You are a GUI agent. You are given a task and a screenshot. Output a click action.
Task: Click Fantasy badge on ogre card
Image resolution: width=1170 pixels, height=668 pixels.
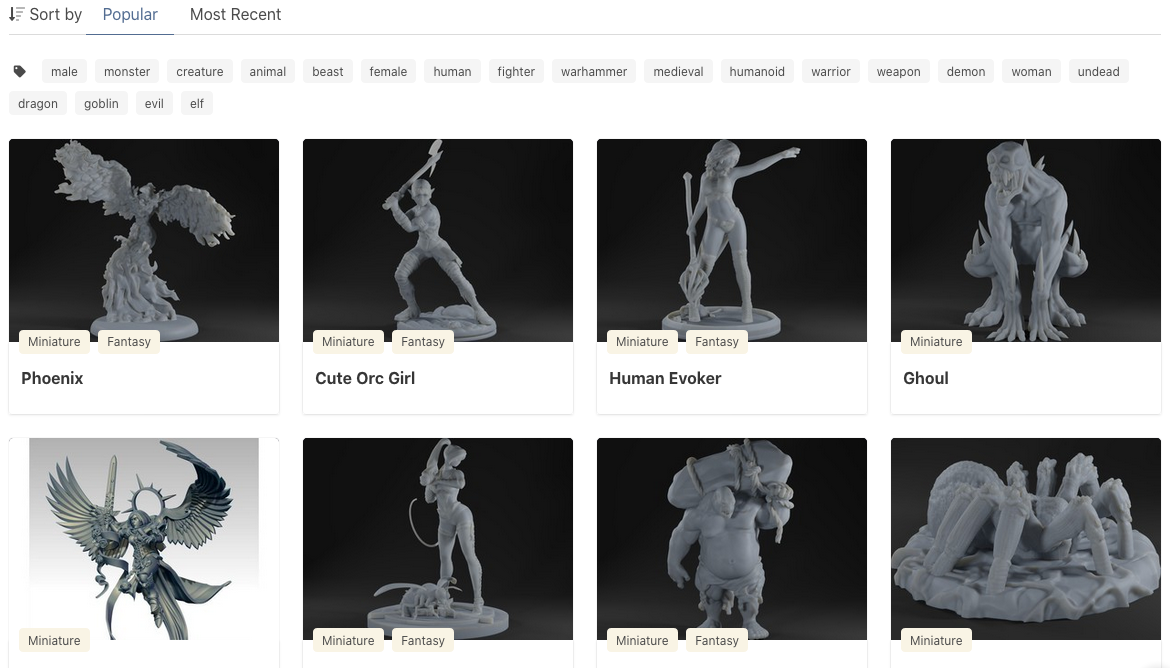point(717,640)
